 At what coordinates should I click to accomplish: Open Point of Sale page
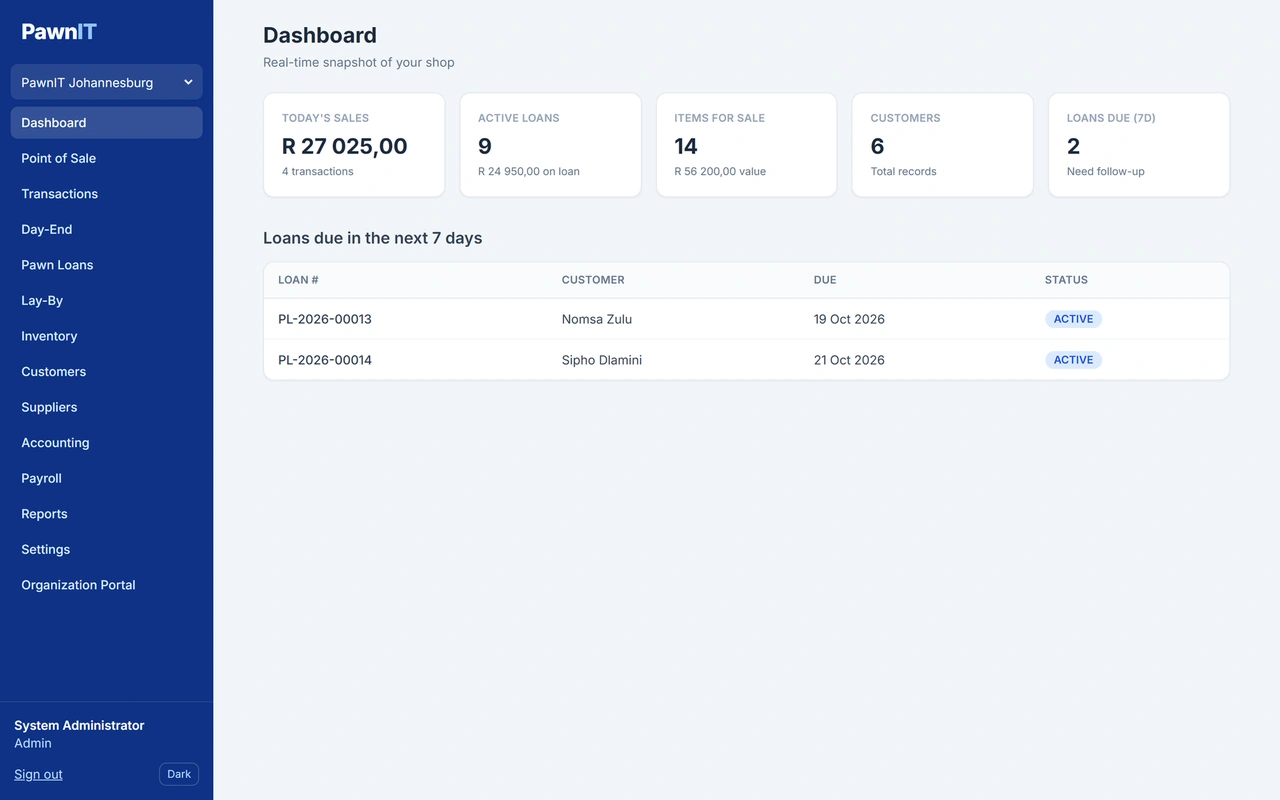[106, 158]
